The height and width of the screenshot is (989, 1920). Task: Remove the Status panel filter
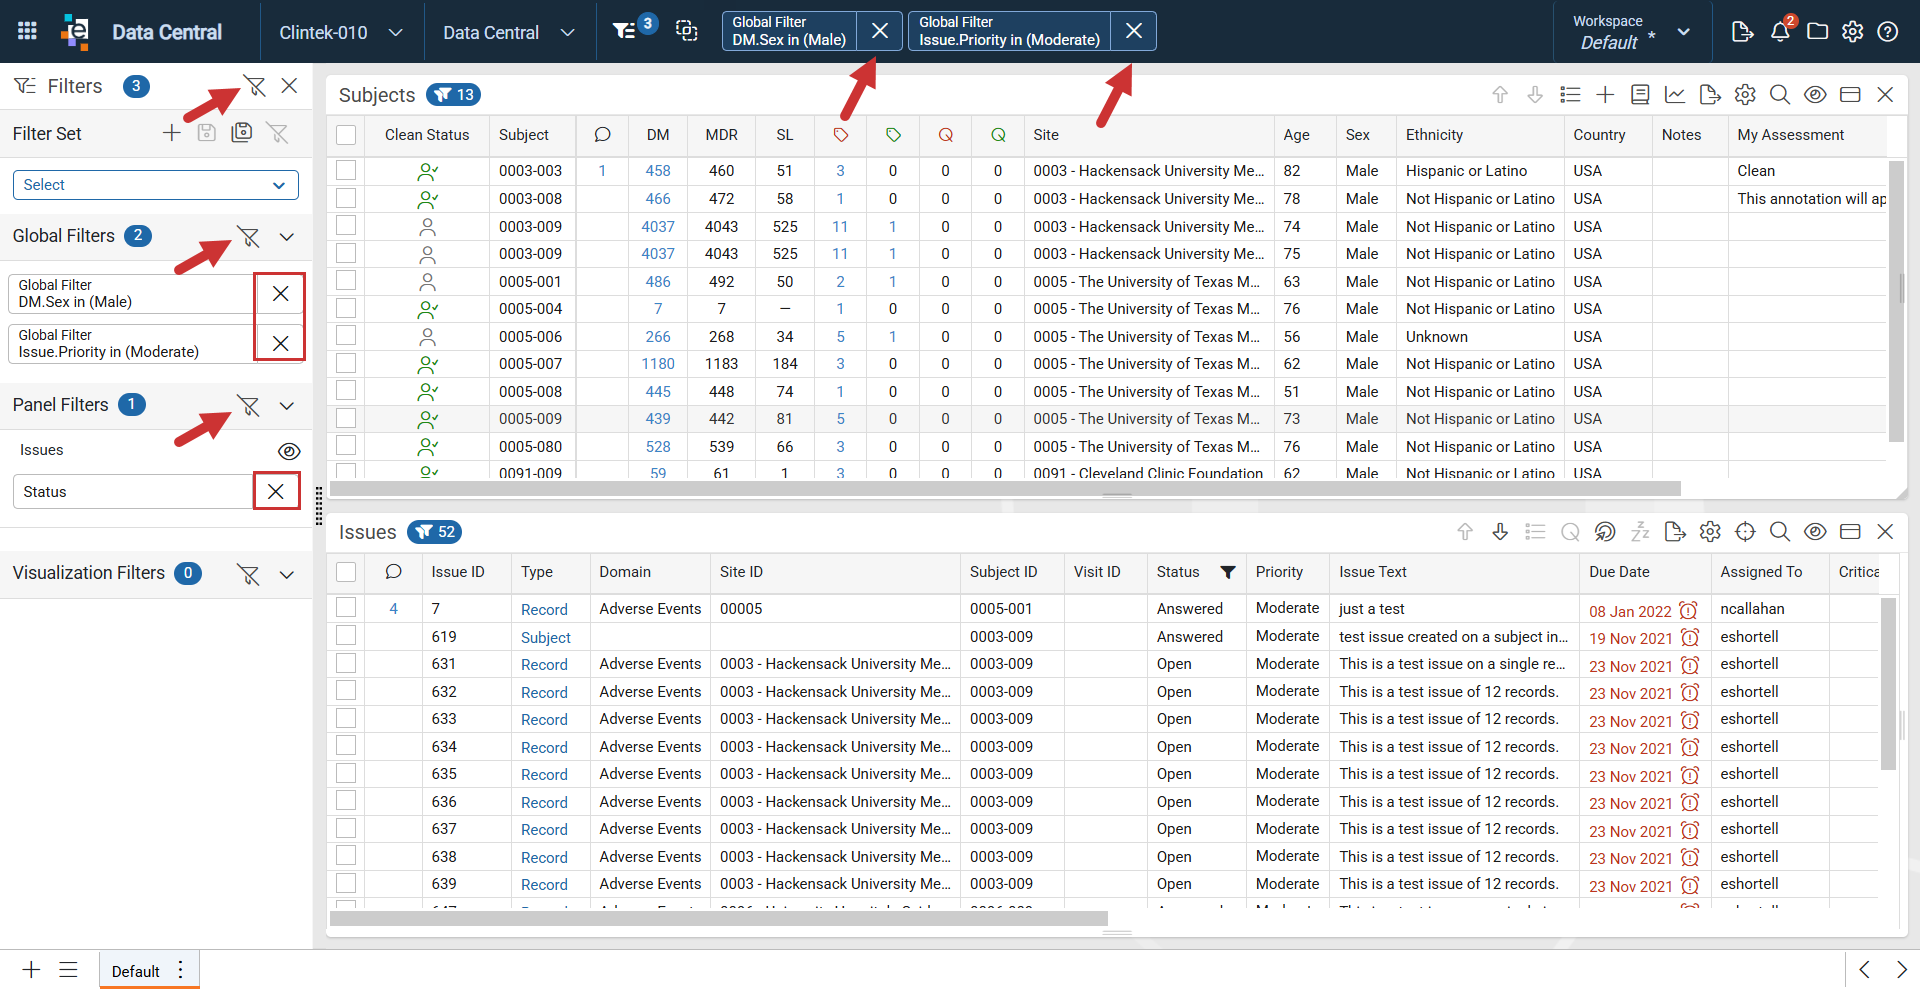(276, 491)
